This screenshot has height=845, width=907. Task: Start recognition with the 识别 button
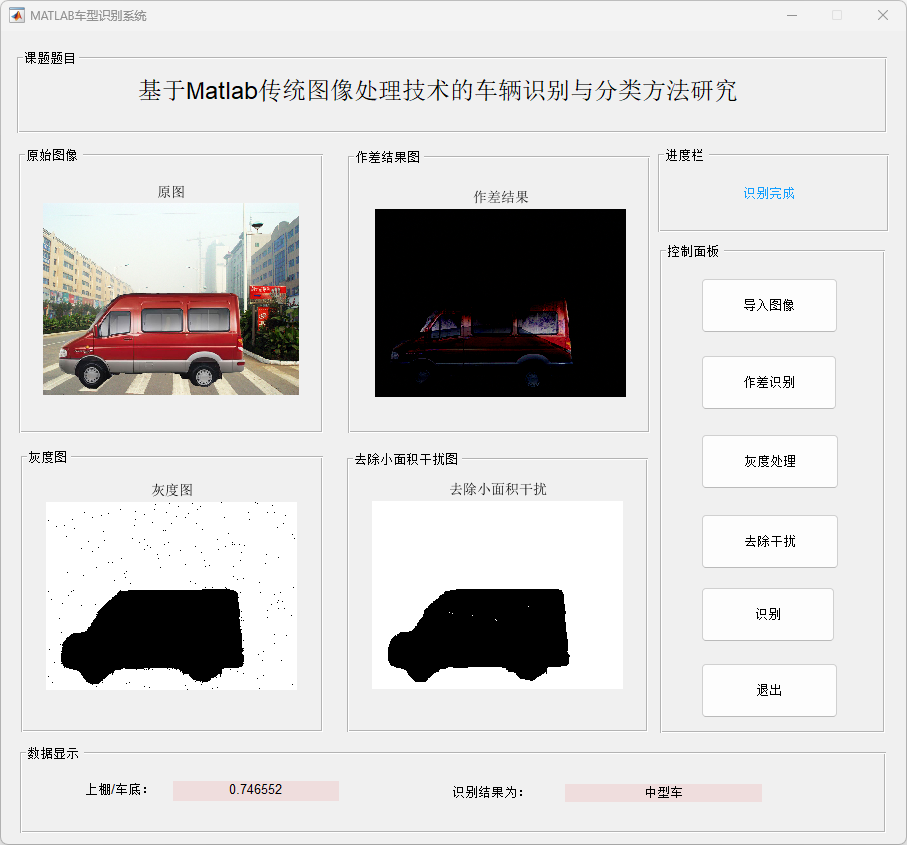pos(767,614)
